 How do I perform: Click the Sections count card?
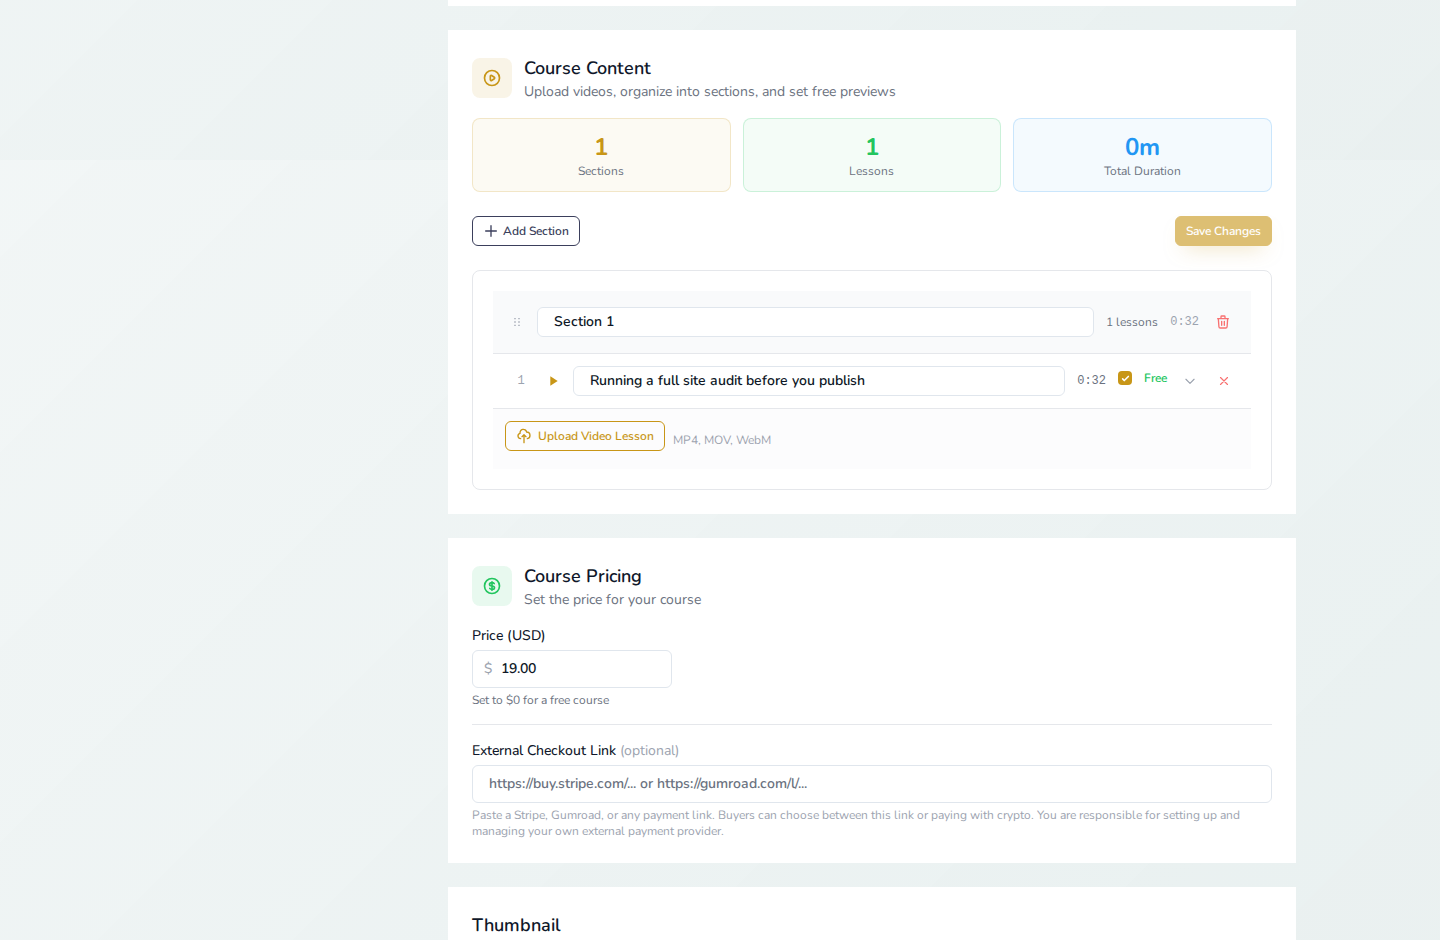point(601,155)
